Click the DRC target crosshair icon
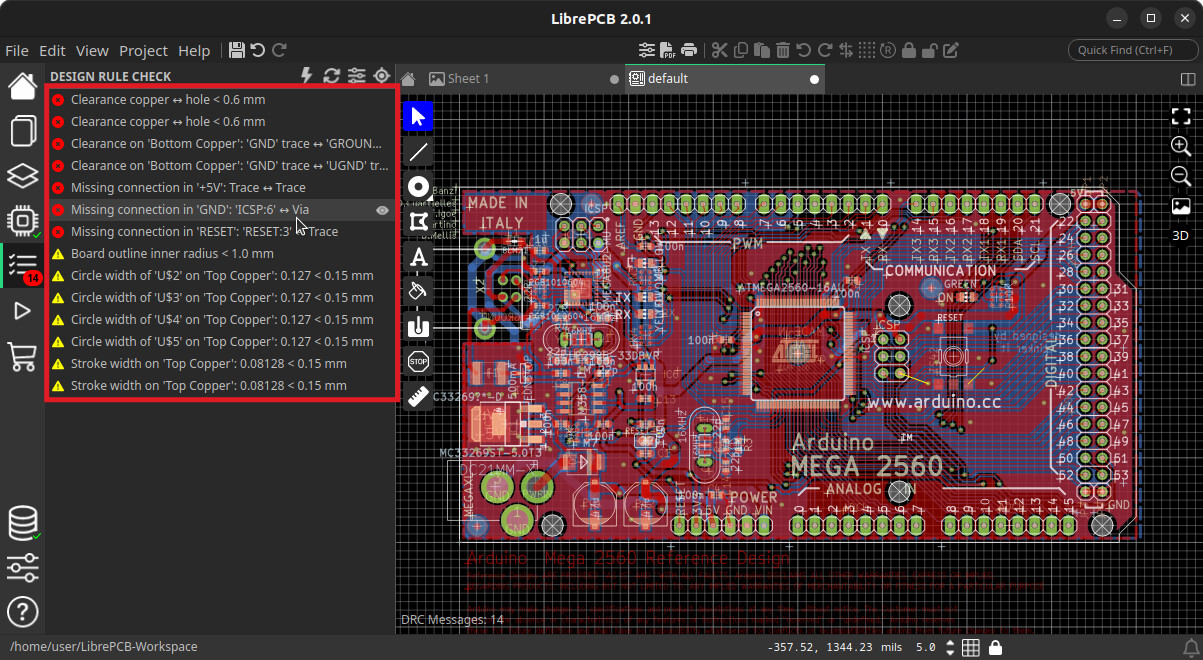The width and height of the screenshot is (1203, 660). click(x=381, y=76)
